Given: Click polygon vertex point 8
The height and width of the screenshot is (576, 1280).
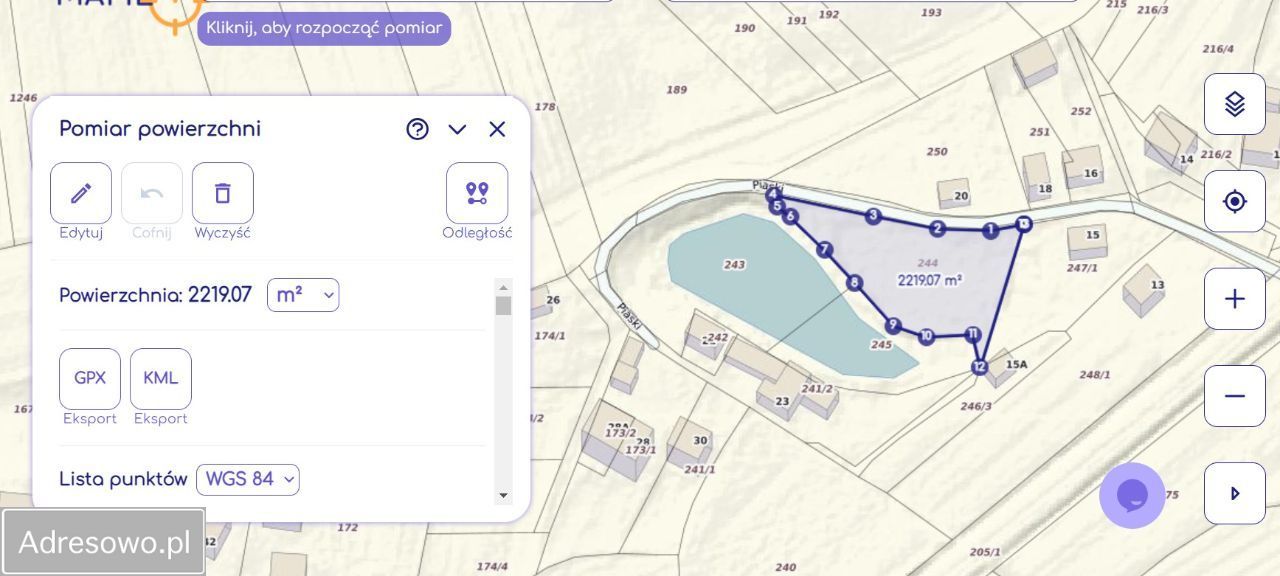Looking at the screenshot, I should 854,283.
